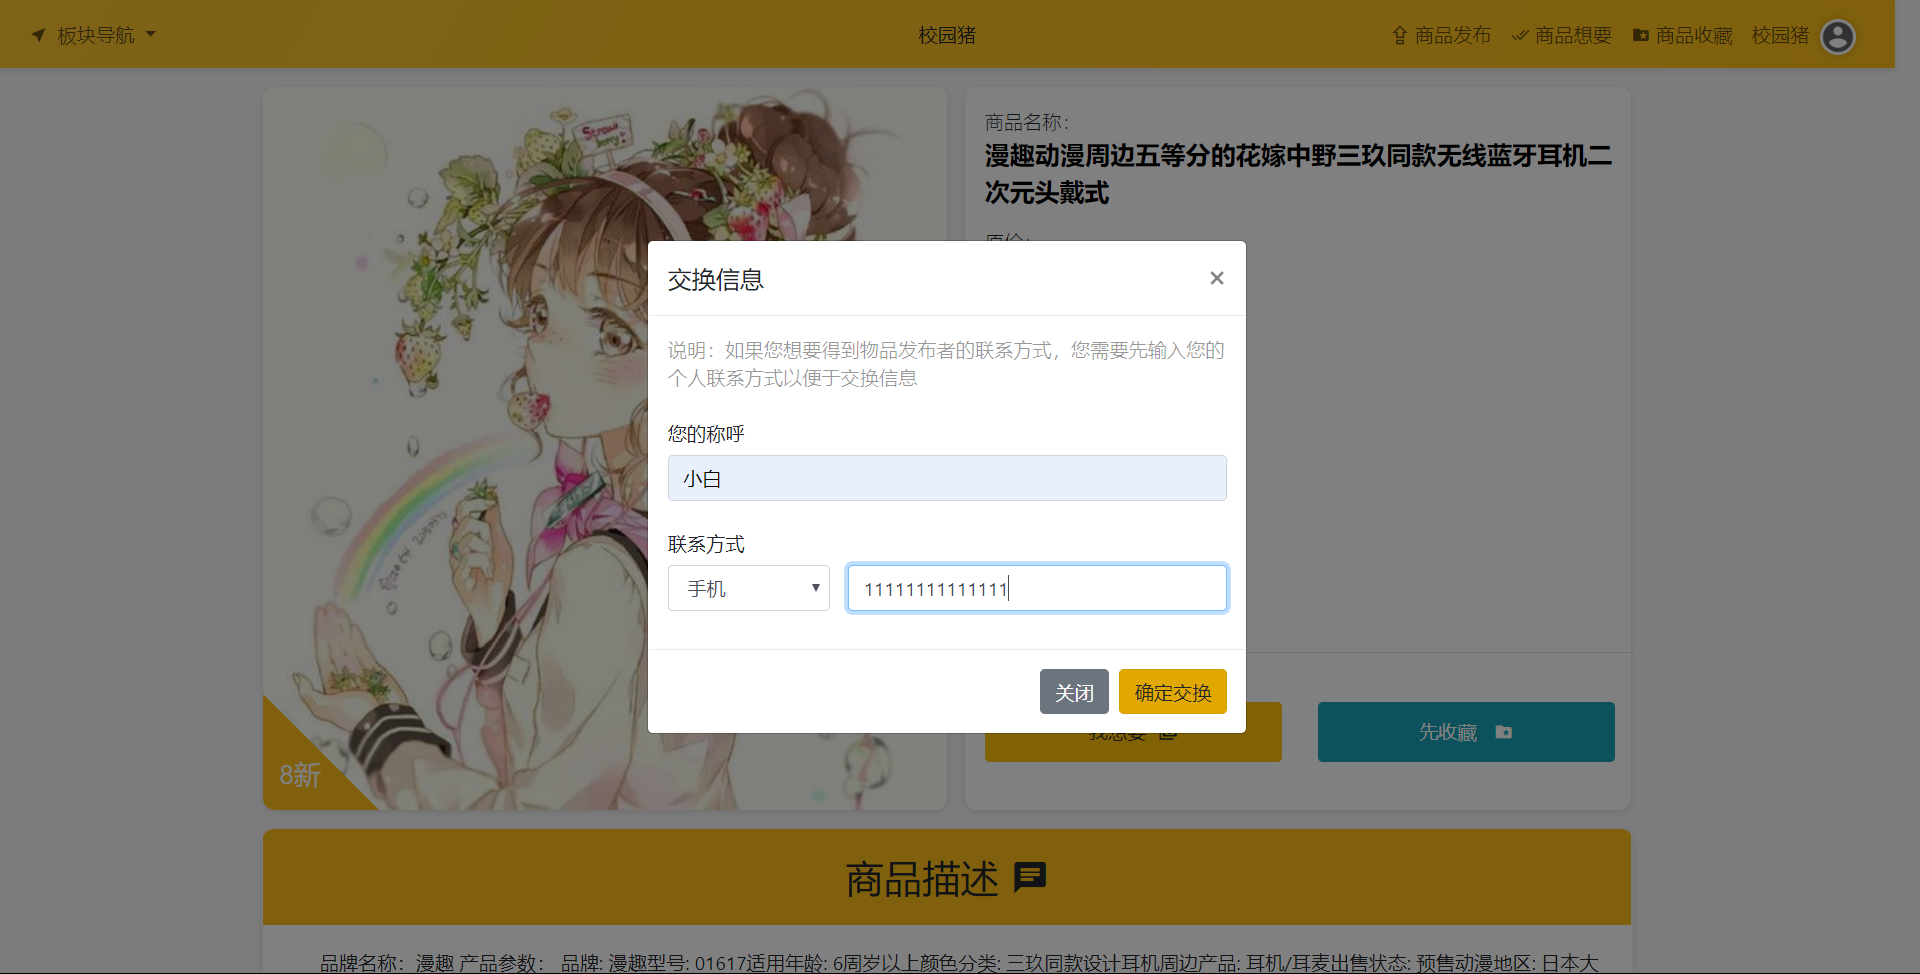Click the 交换信息 dialog title
Image resolution: width=1920 pixels, height=974 pixels.
pyautogui.click(x=716, y=280)
